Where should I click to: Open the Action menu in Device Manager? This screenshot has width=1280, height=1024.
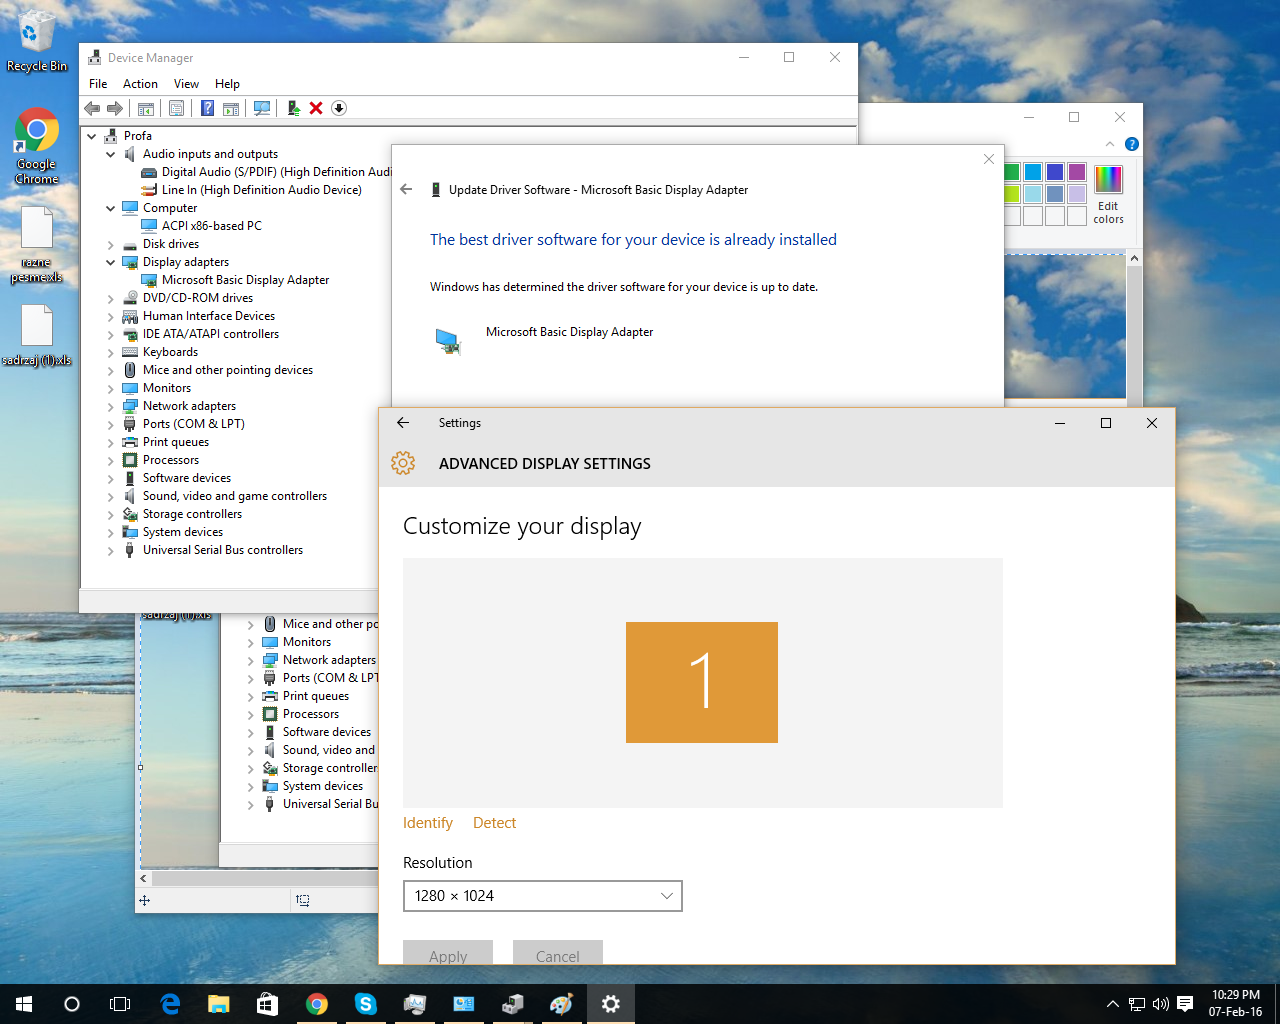click(x=140, y=84)
